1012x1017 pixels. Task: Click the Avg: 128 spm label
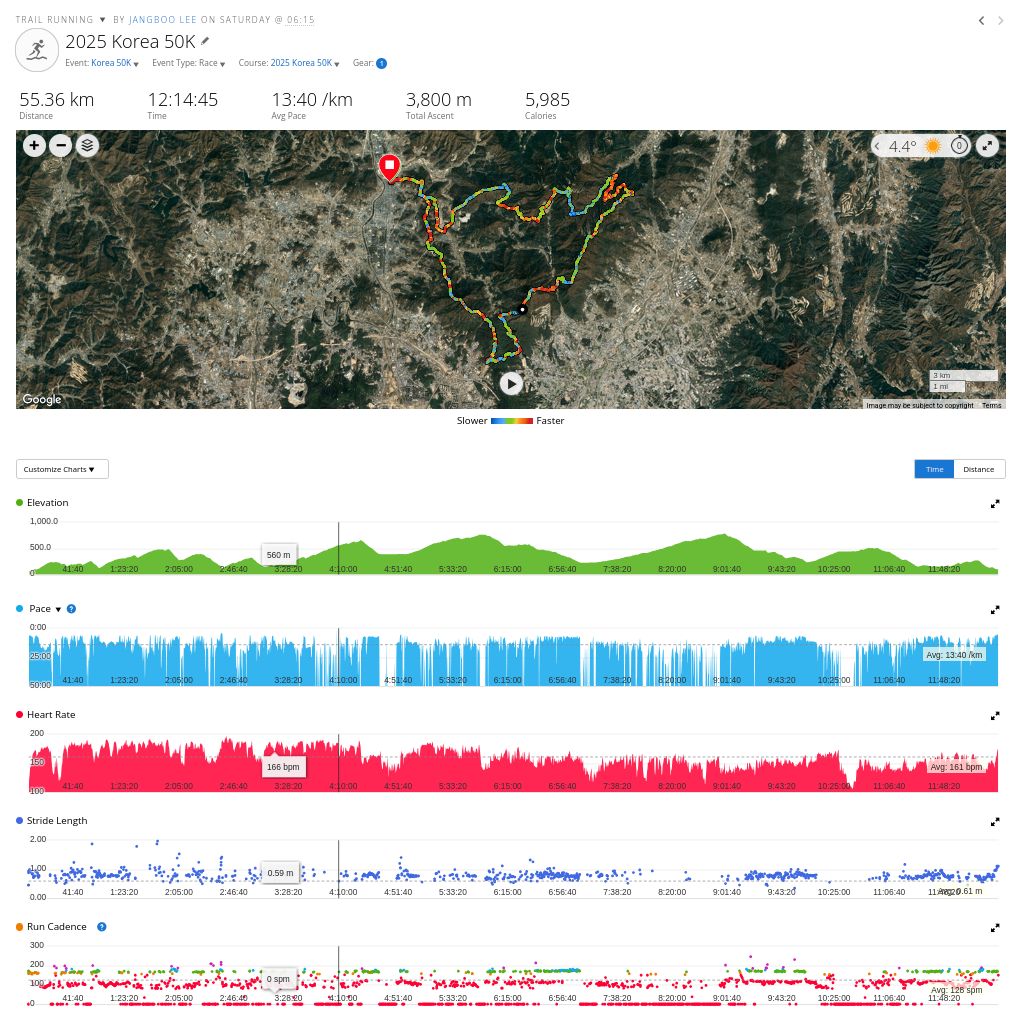[956, 990]
